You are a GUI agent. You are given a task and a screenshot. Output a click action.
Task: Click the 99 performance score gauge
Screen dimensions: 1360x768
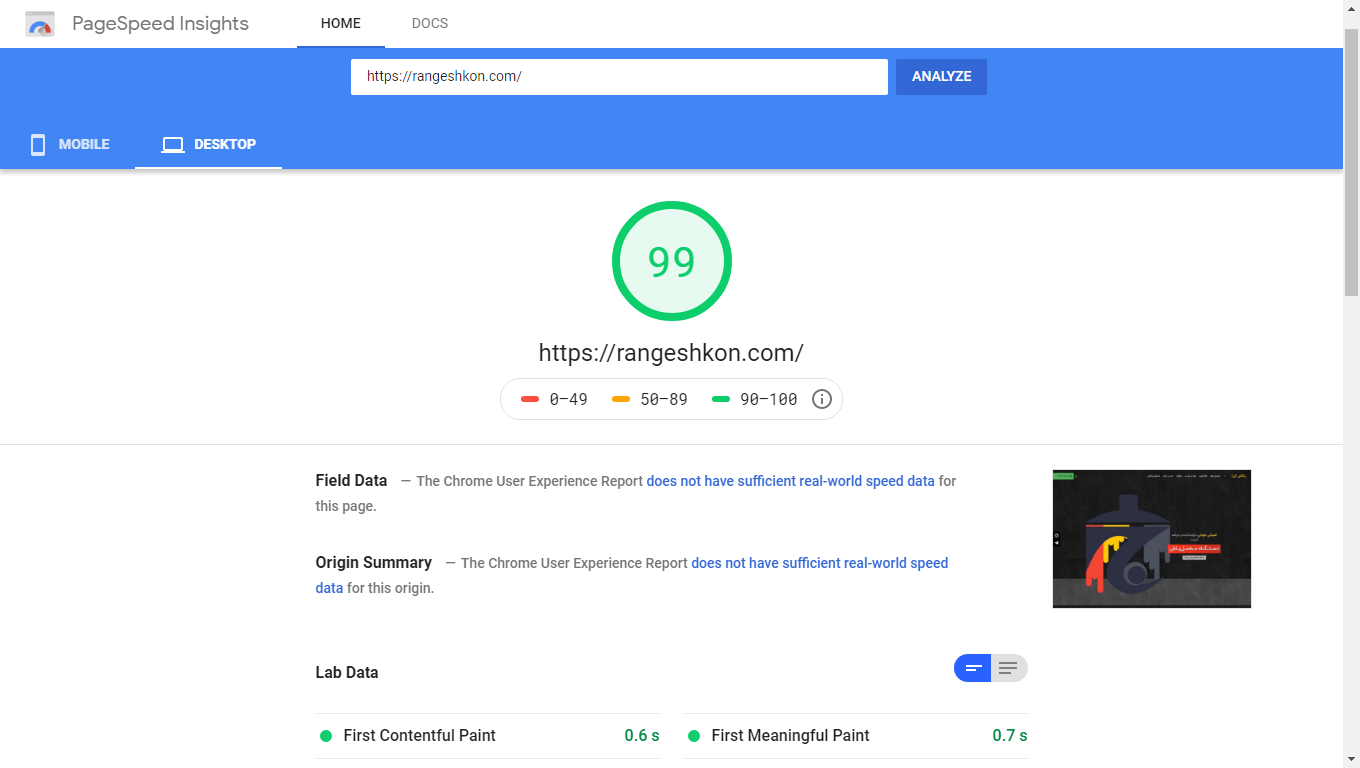[x=672, y=261]
